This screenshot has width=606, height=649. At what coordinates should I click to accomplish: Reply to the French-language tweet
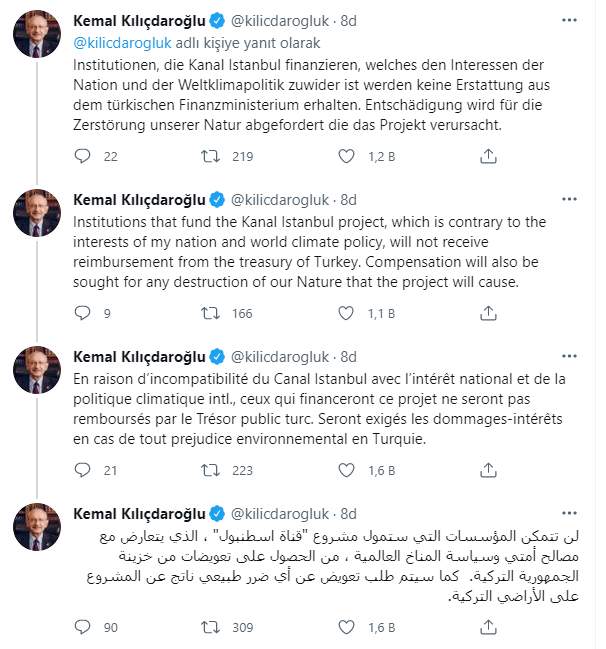(86, 470)
